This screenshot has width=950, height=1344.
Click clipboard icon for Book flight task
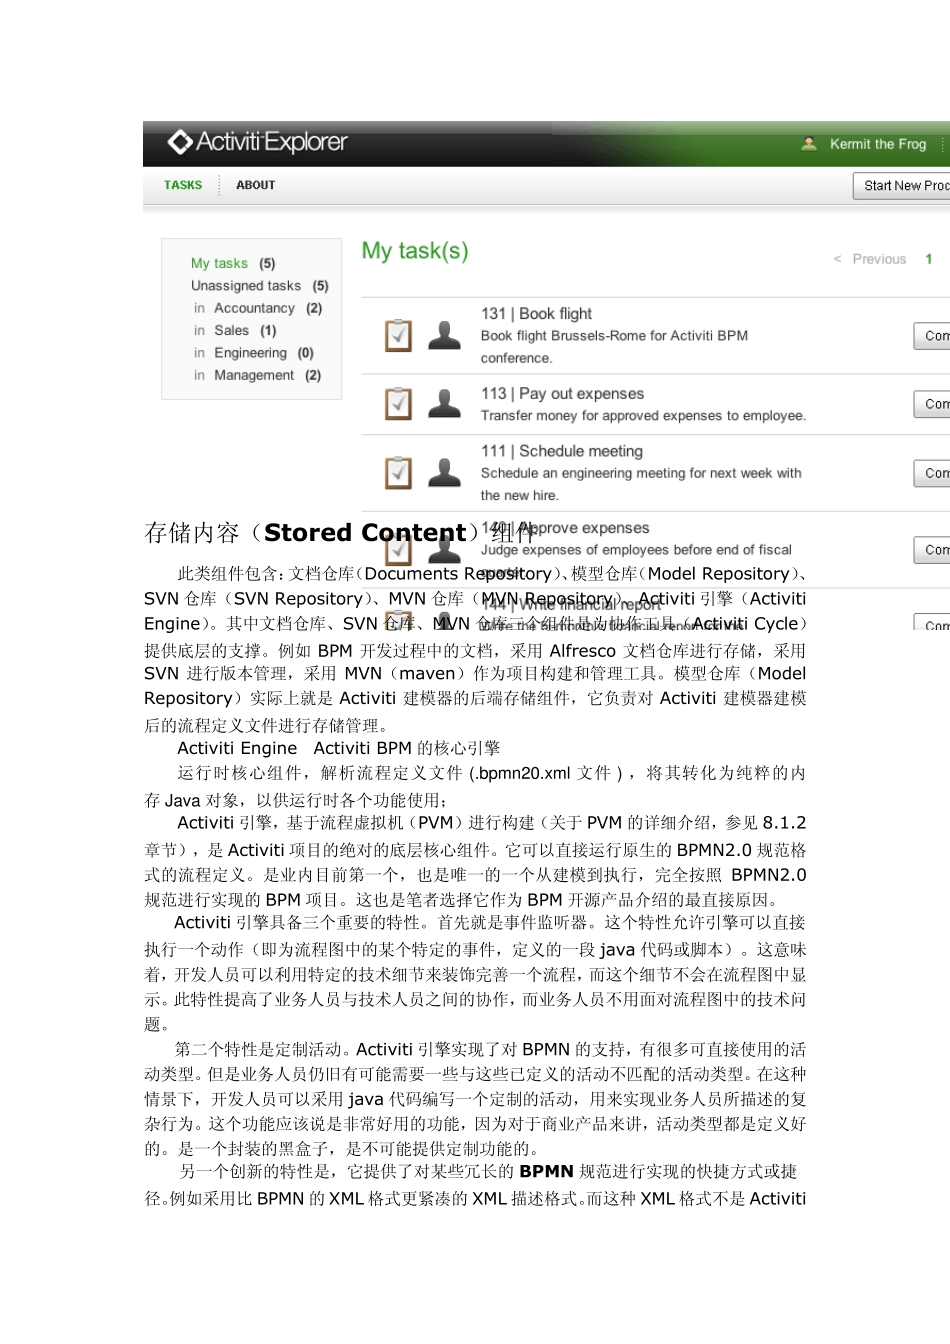399,335
